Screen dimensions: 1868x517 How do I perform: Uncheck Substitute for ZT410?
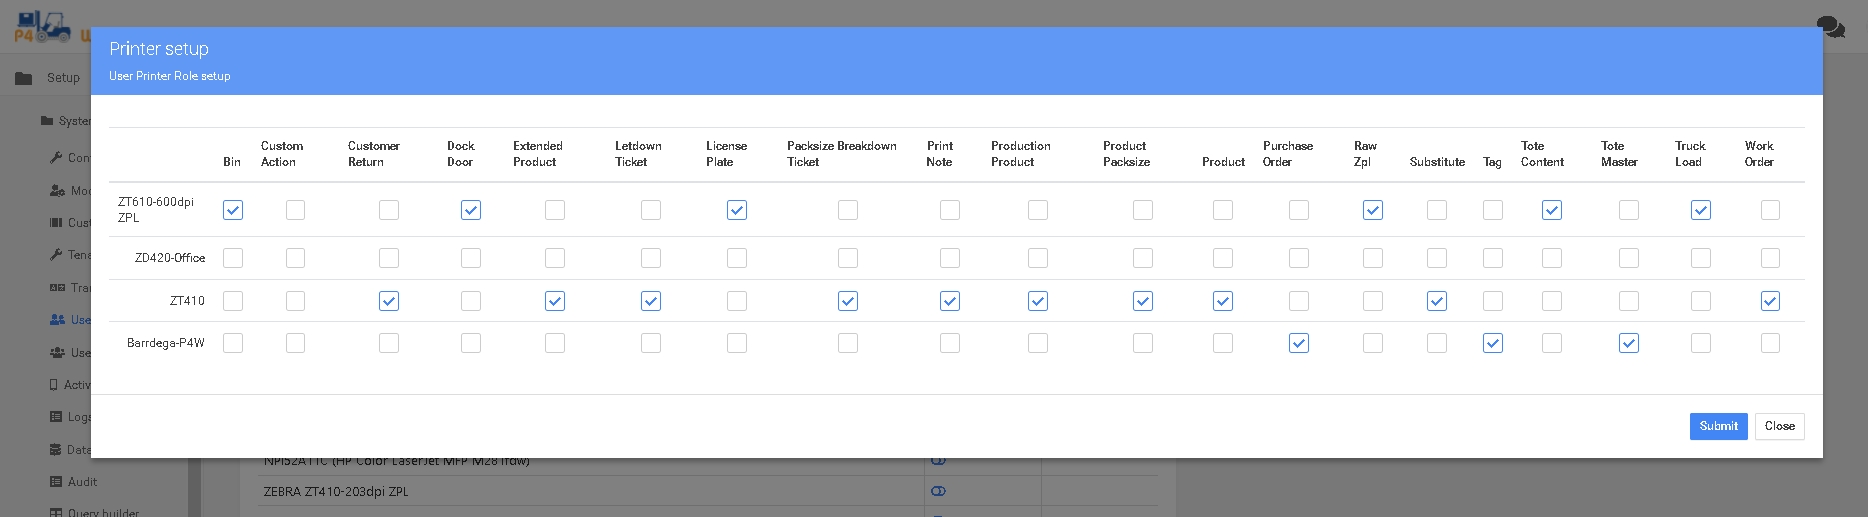pyautogui.click(x=1437, y=301)
